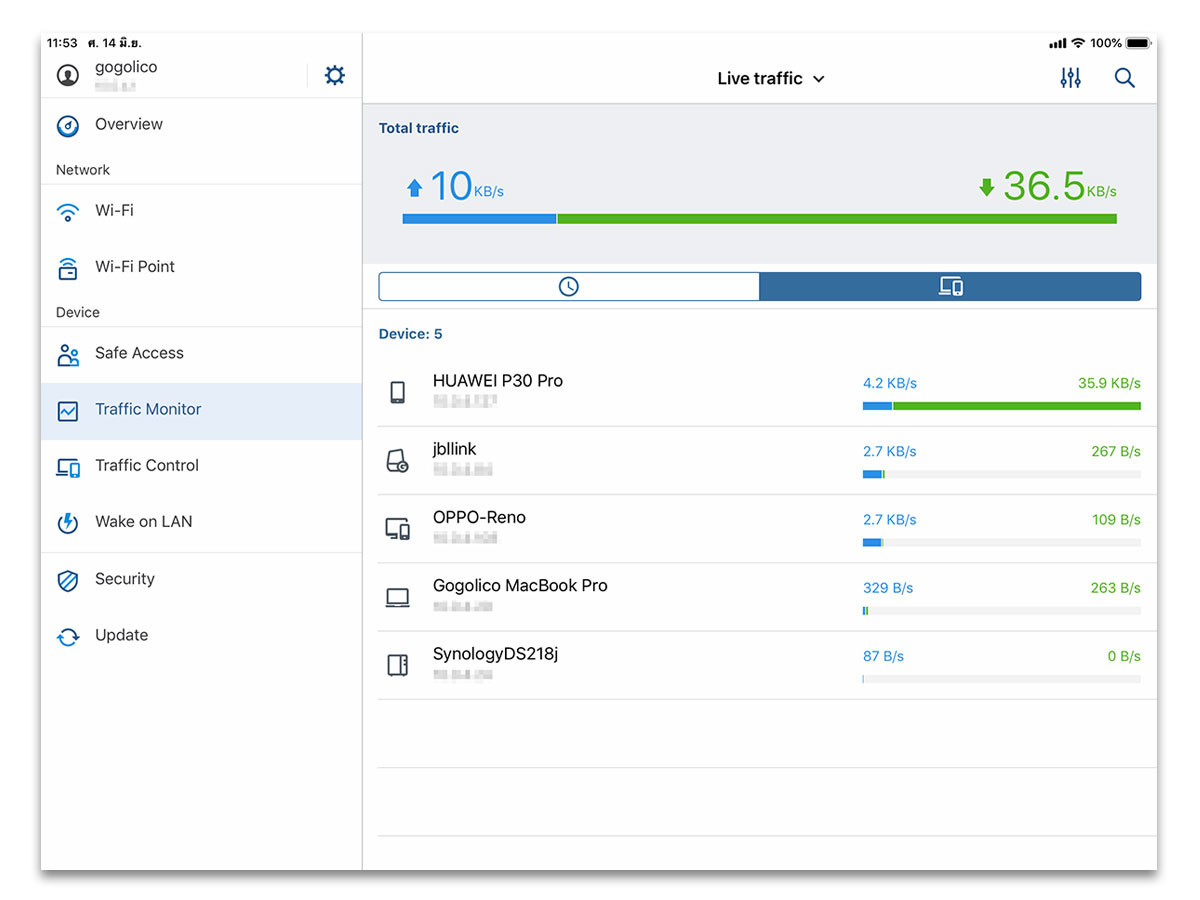Switch to the history clock view
Viewport: 1200px width, 900px height.
[x=569, y=287]
